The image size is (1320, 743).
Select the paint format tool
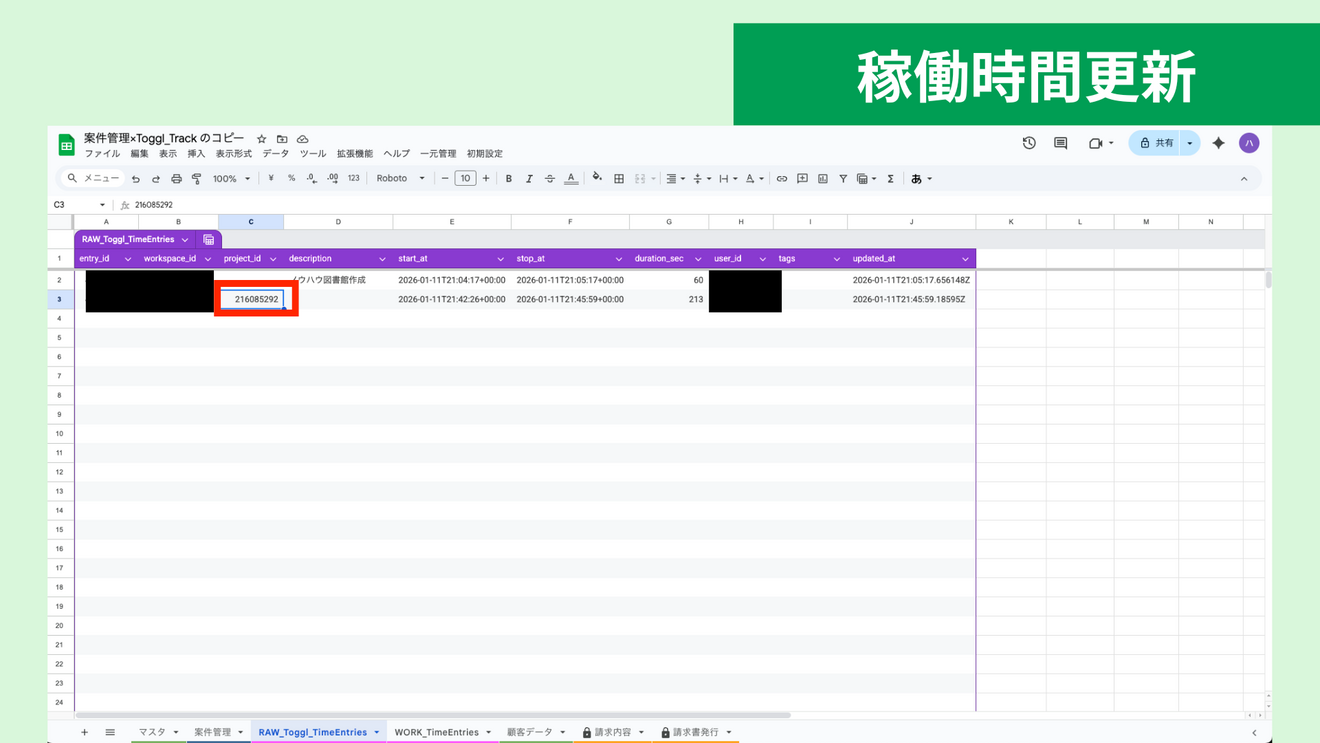pyautogui.click(x=196, y=179)
